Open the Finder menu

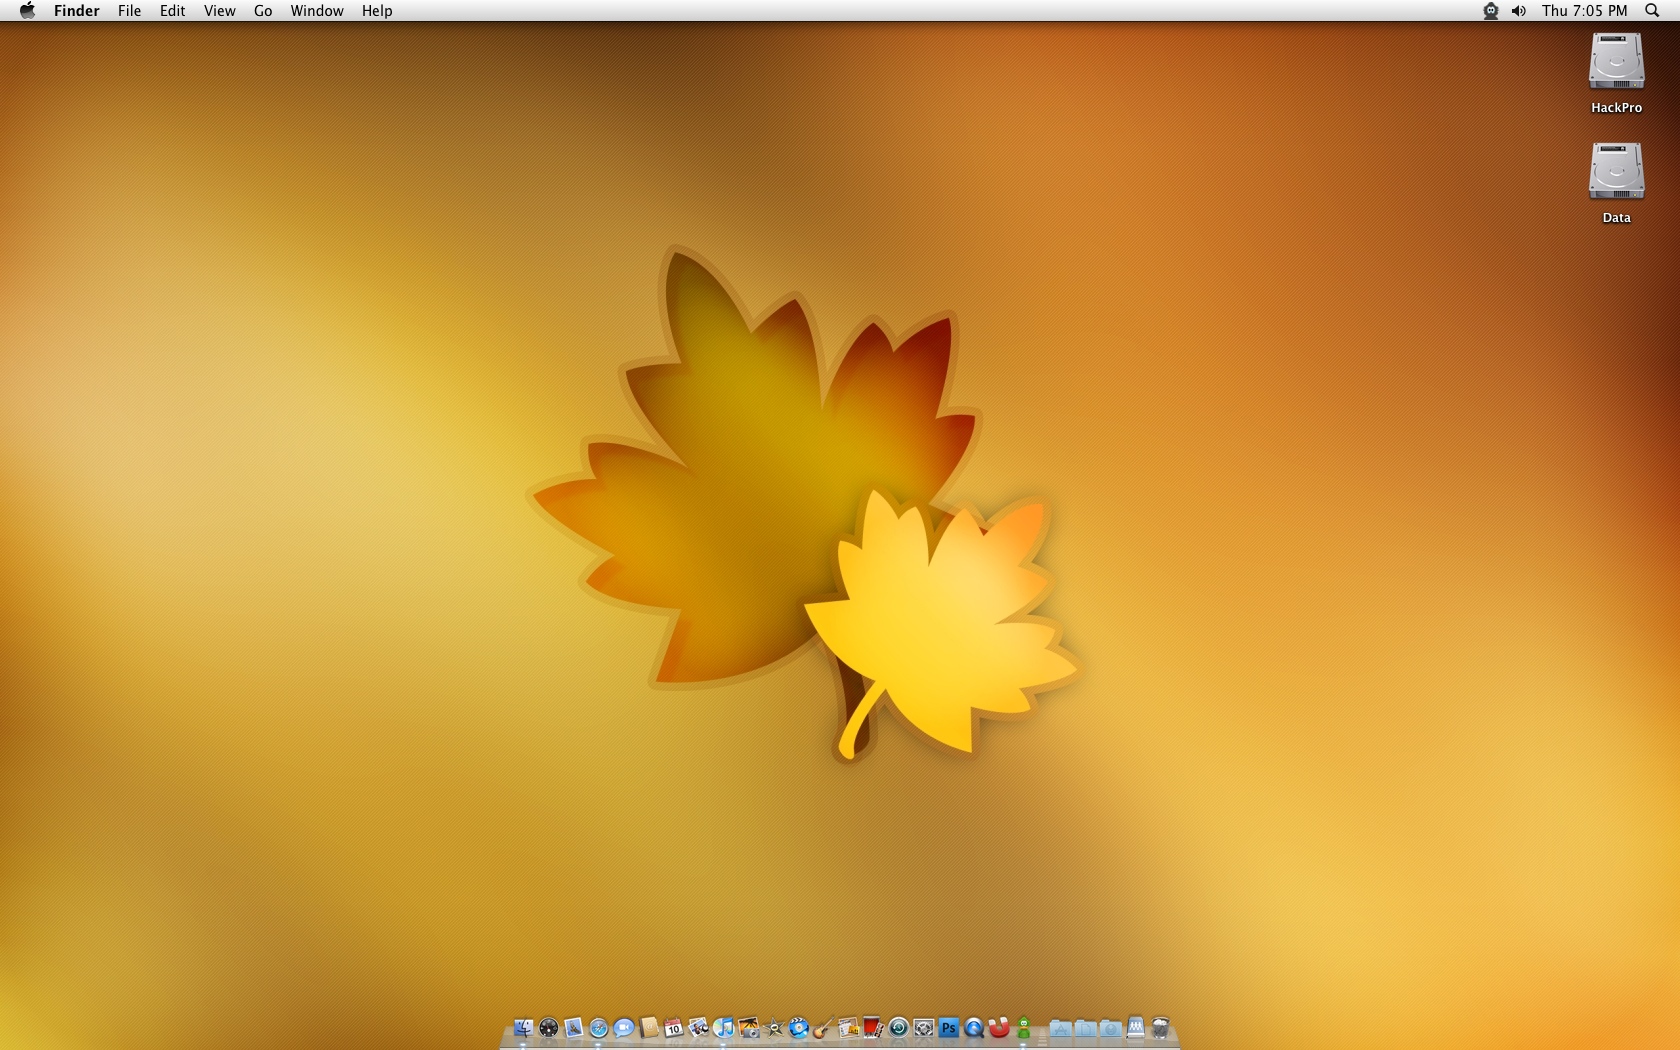point(77,11)
